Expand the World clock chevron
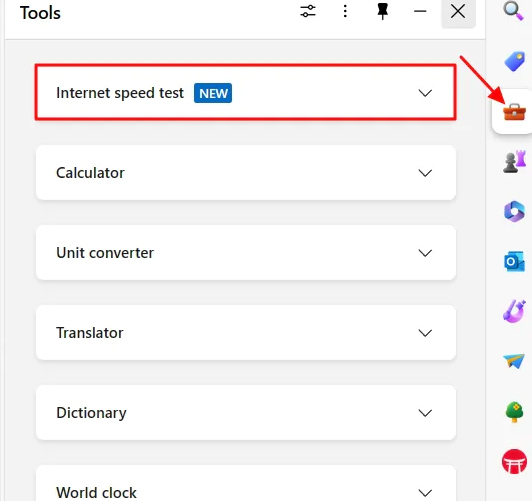The image size is (532, 501). pyautogui.click(x=425, y=493)
